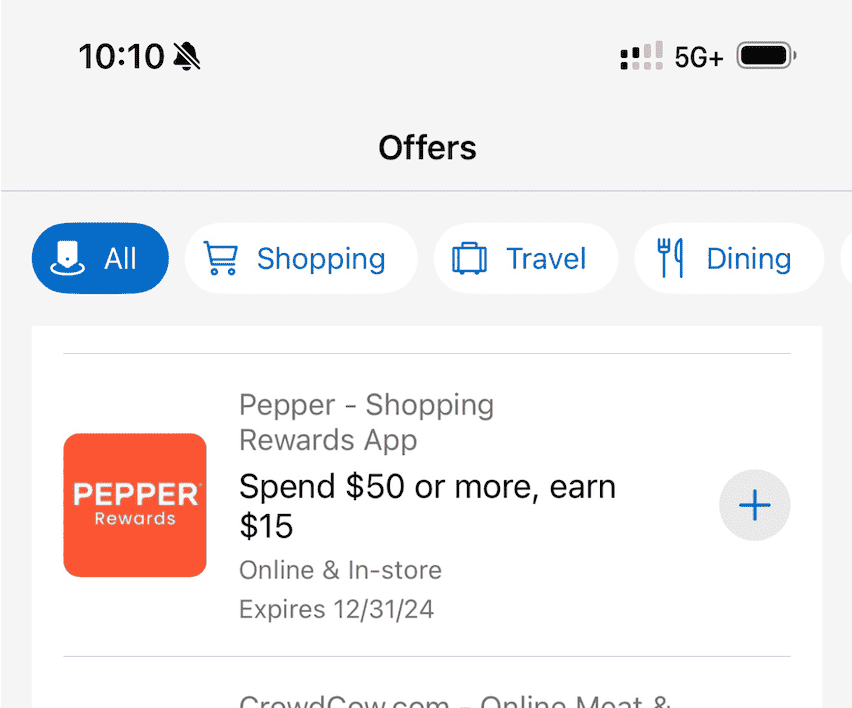Select the Dining filter chip
Viewport: 852px width, 708px height.
(729, 258)
